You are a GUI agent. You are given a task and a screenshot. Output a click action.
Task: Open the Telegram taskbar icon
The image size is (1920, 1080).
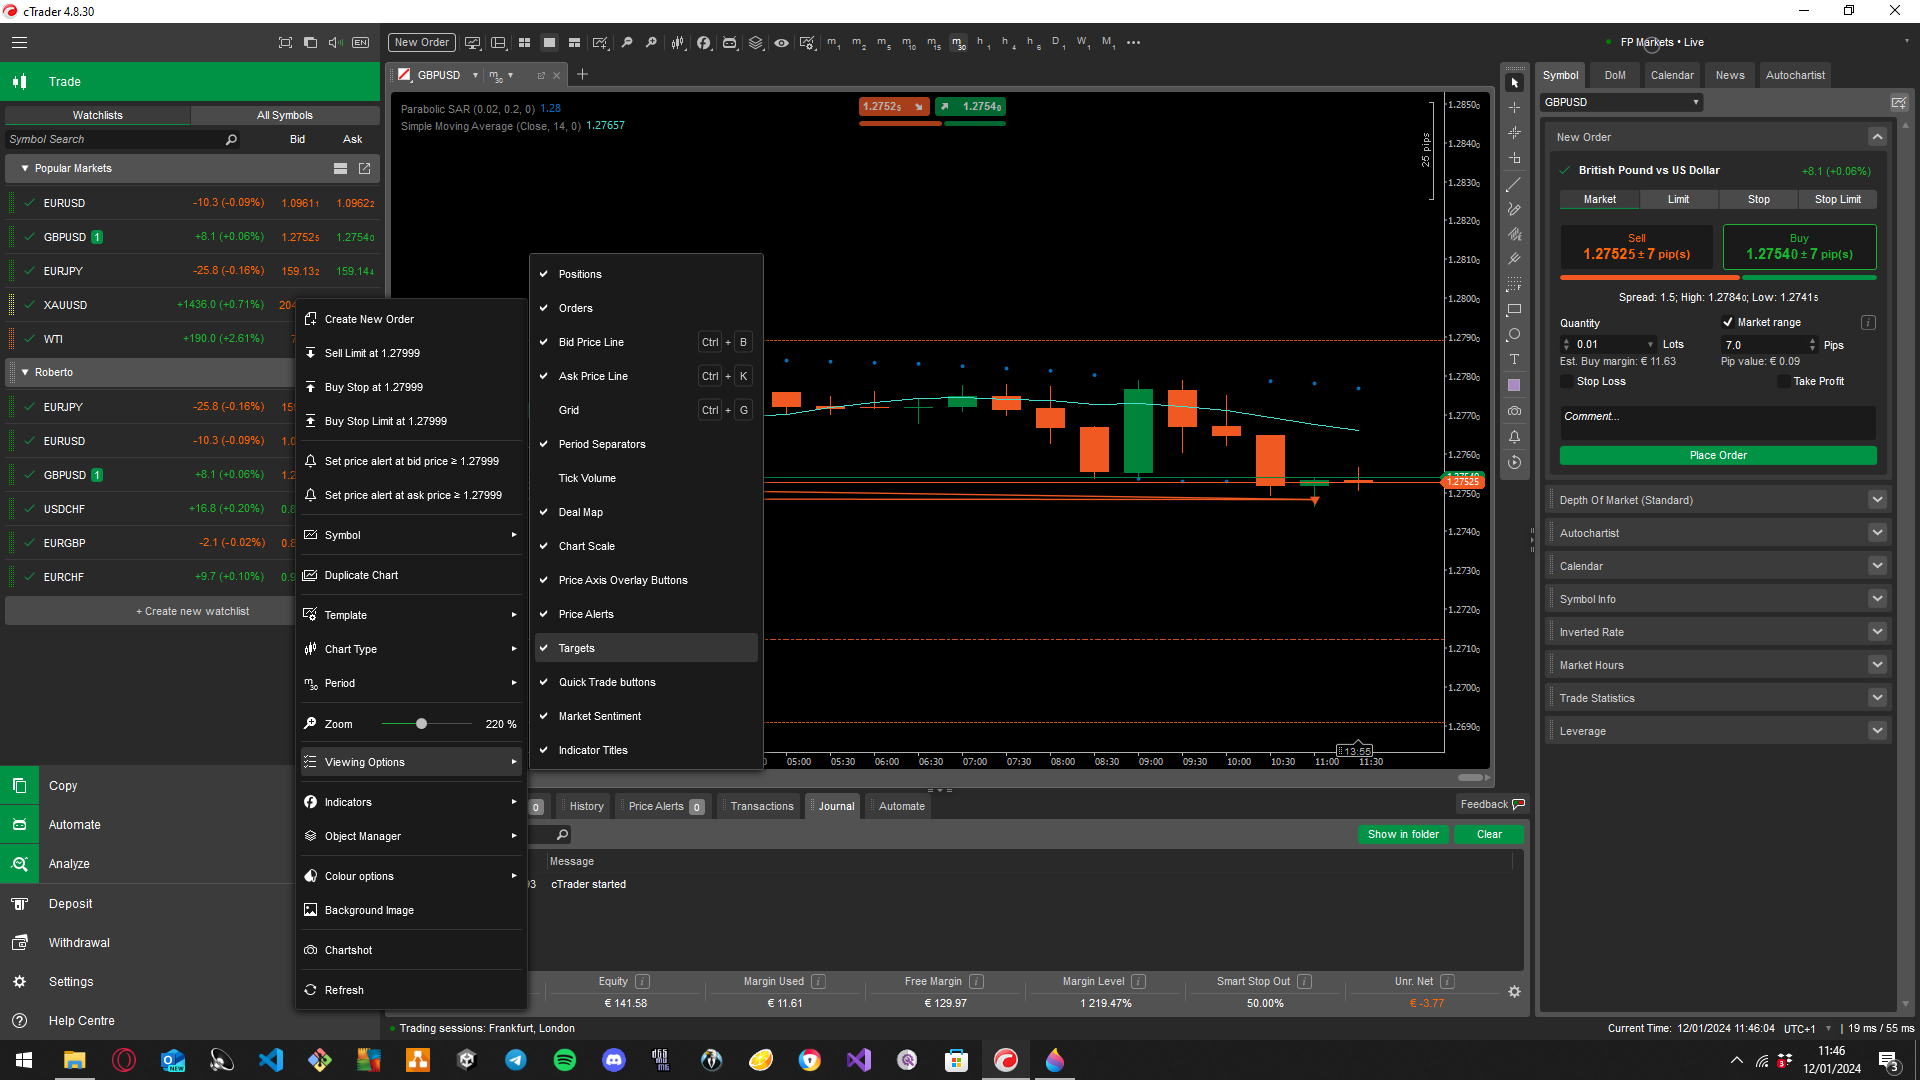[516, 1060]
